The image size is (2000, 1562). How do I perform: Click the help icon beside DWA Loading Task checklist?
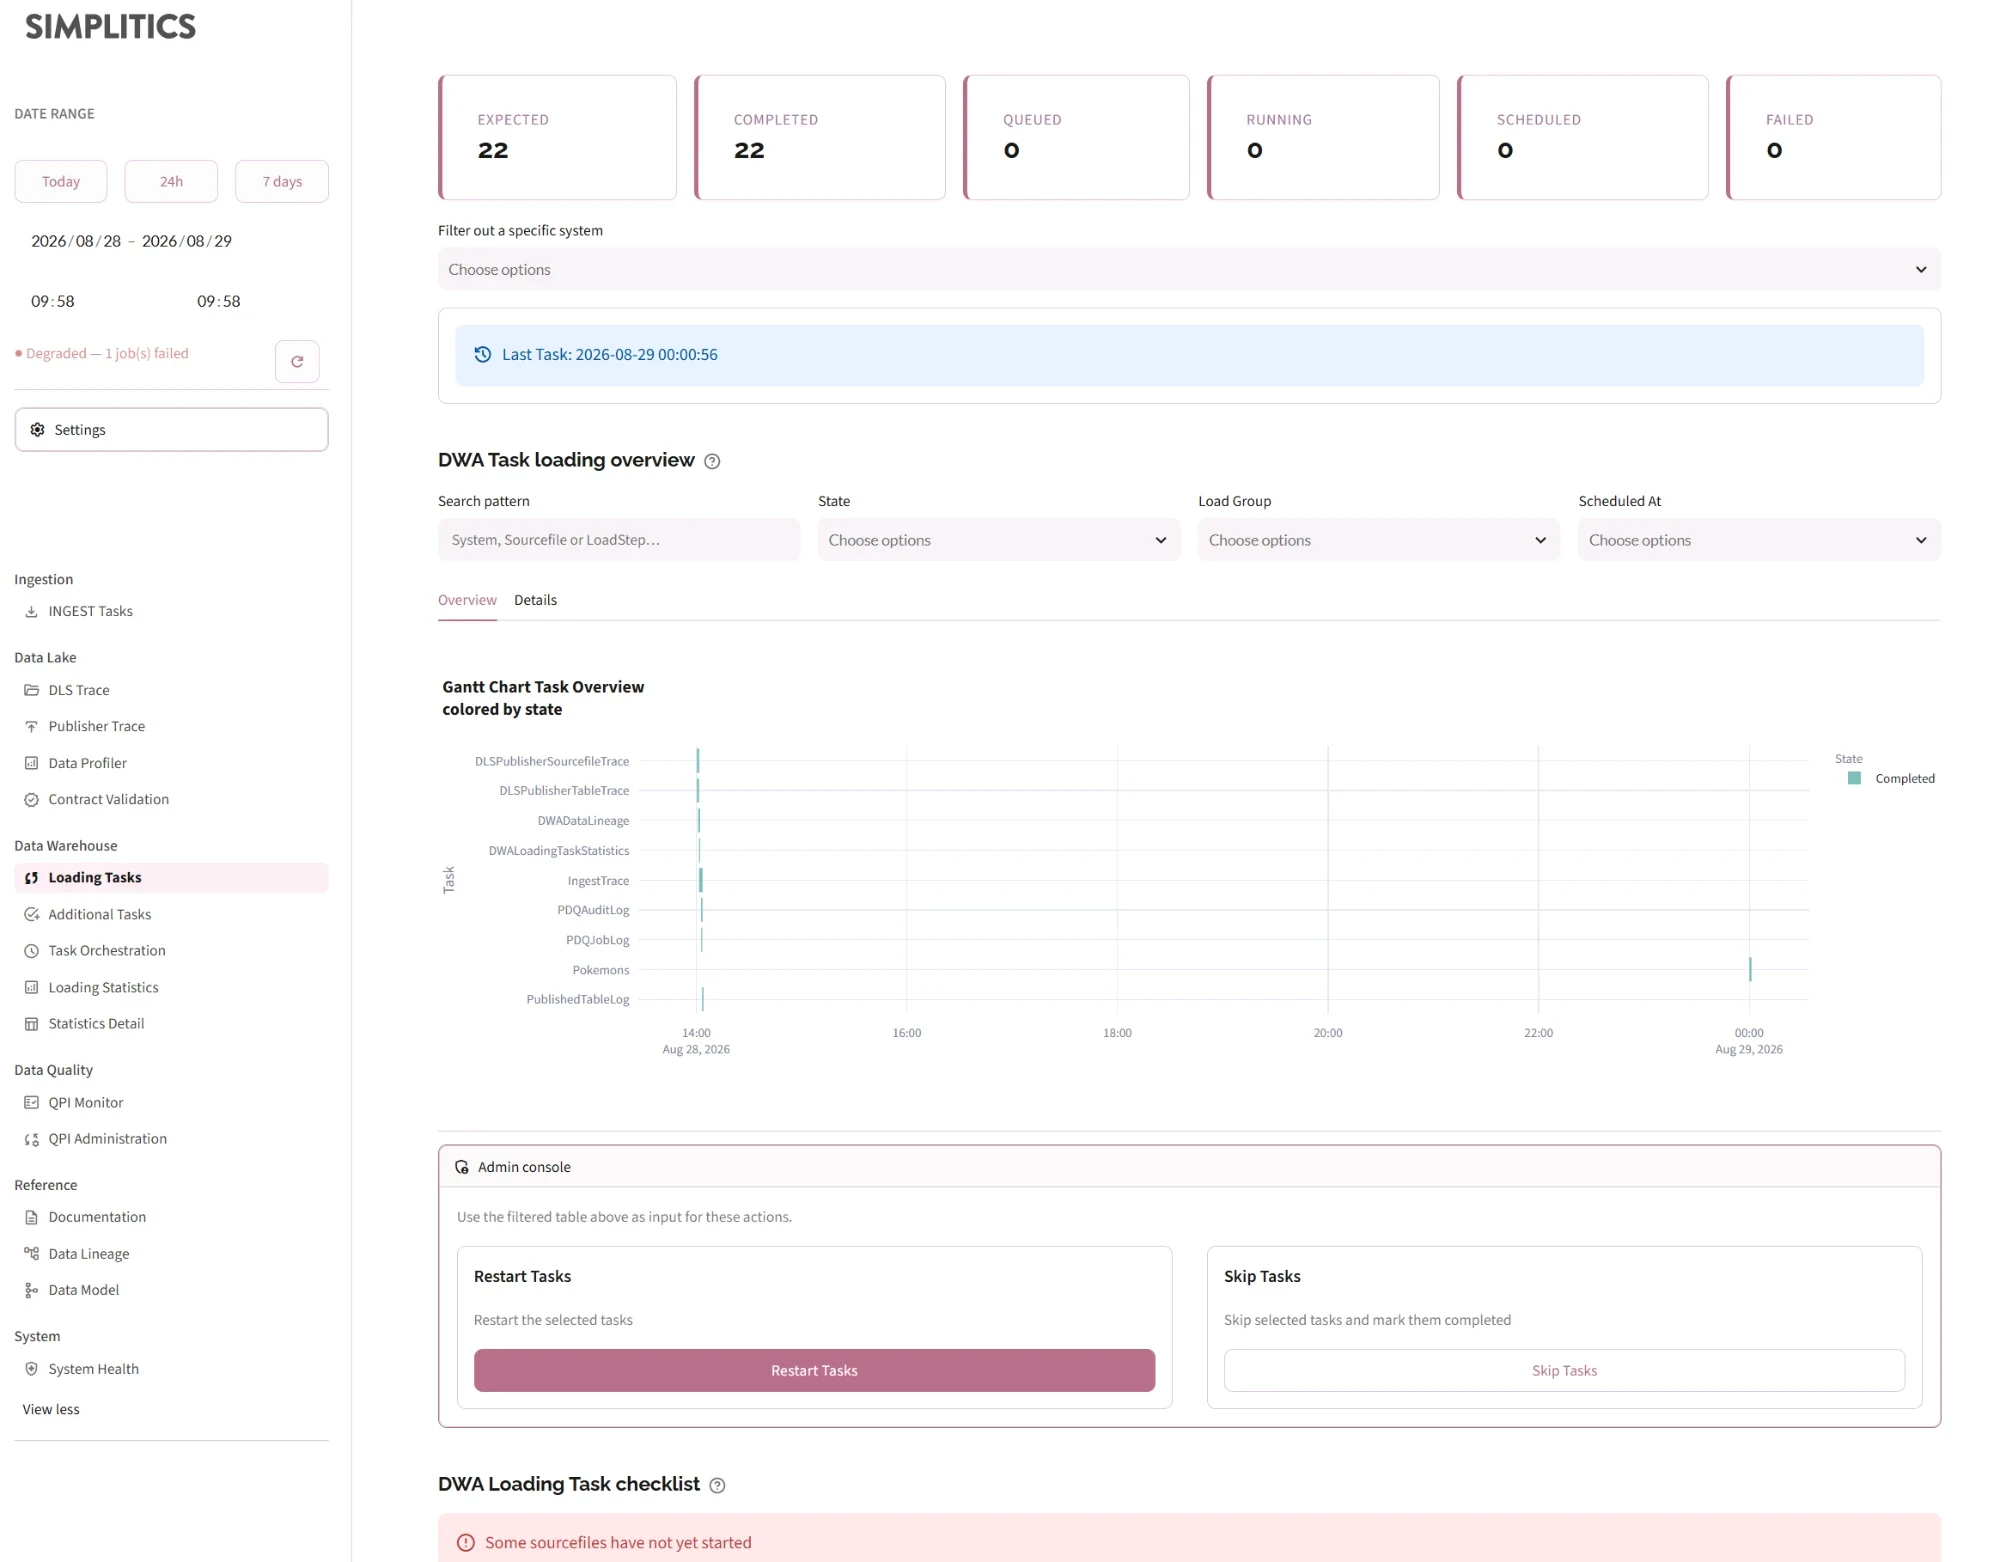[x=717, y=1485]
